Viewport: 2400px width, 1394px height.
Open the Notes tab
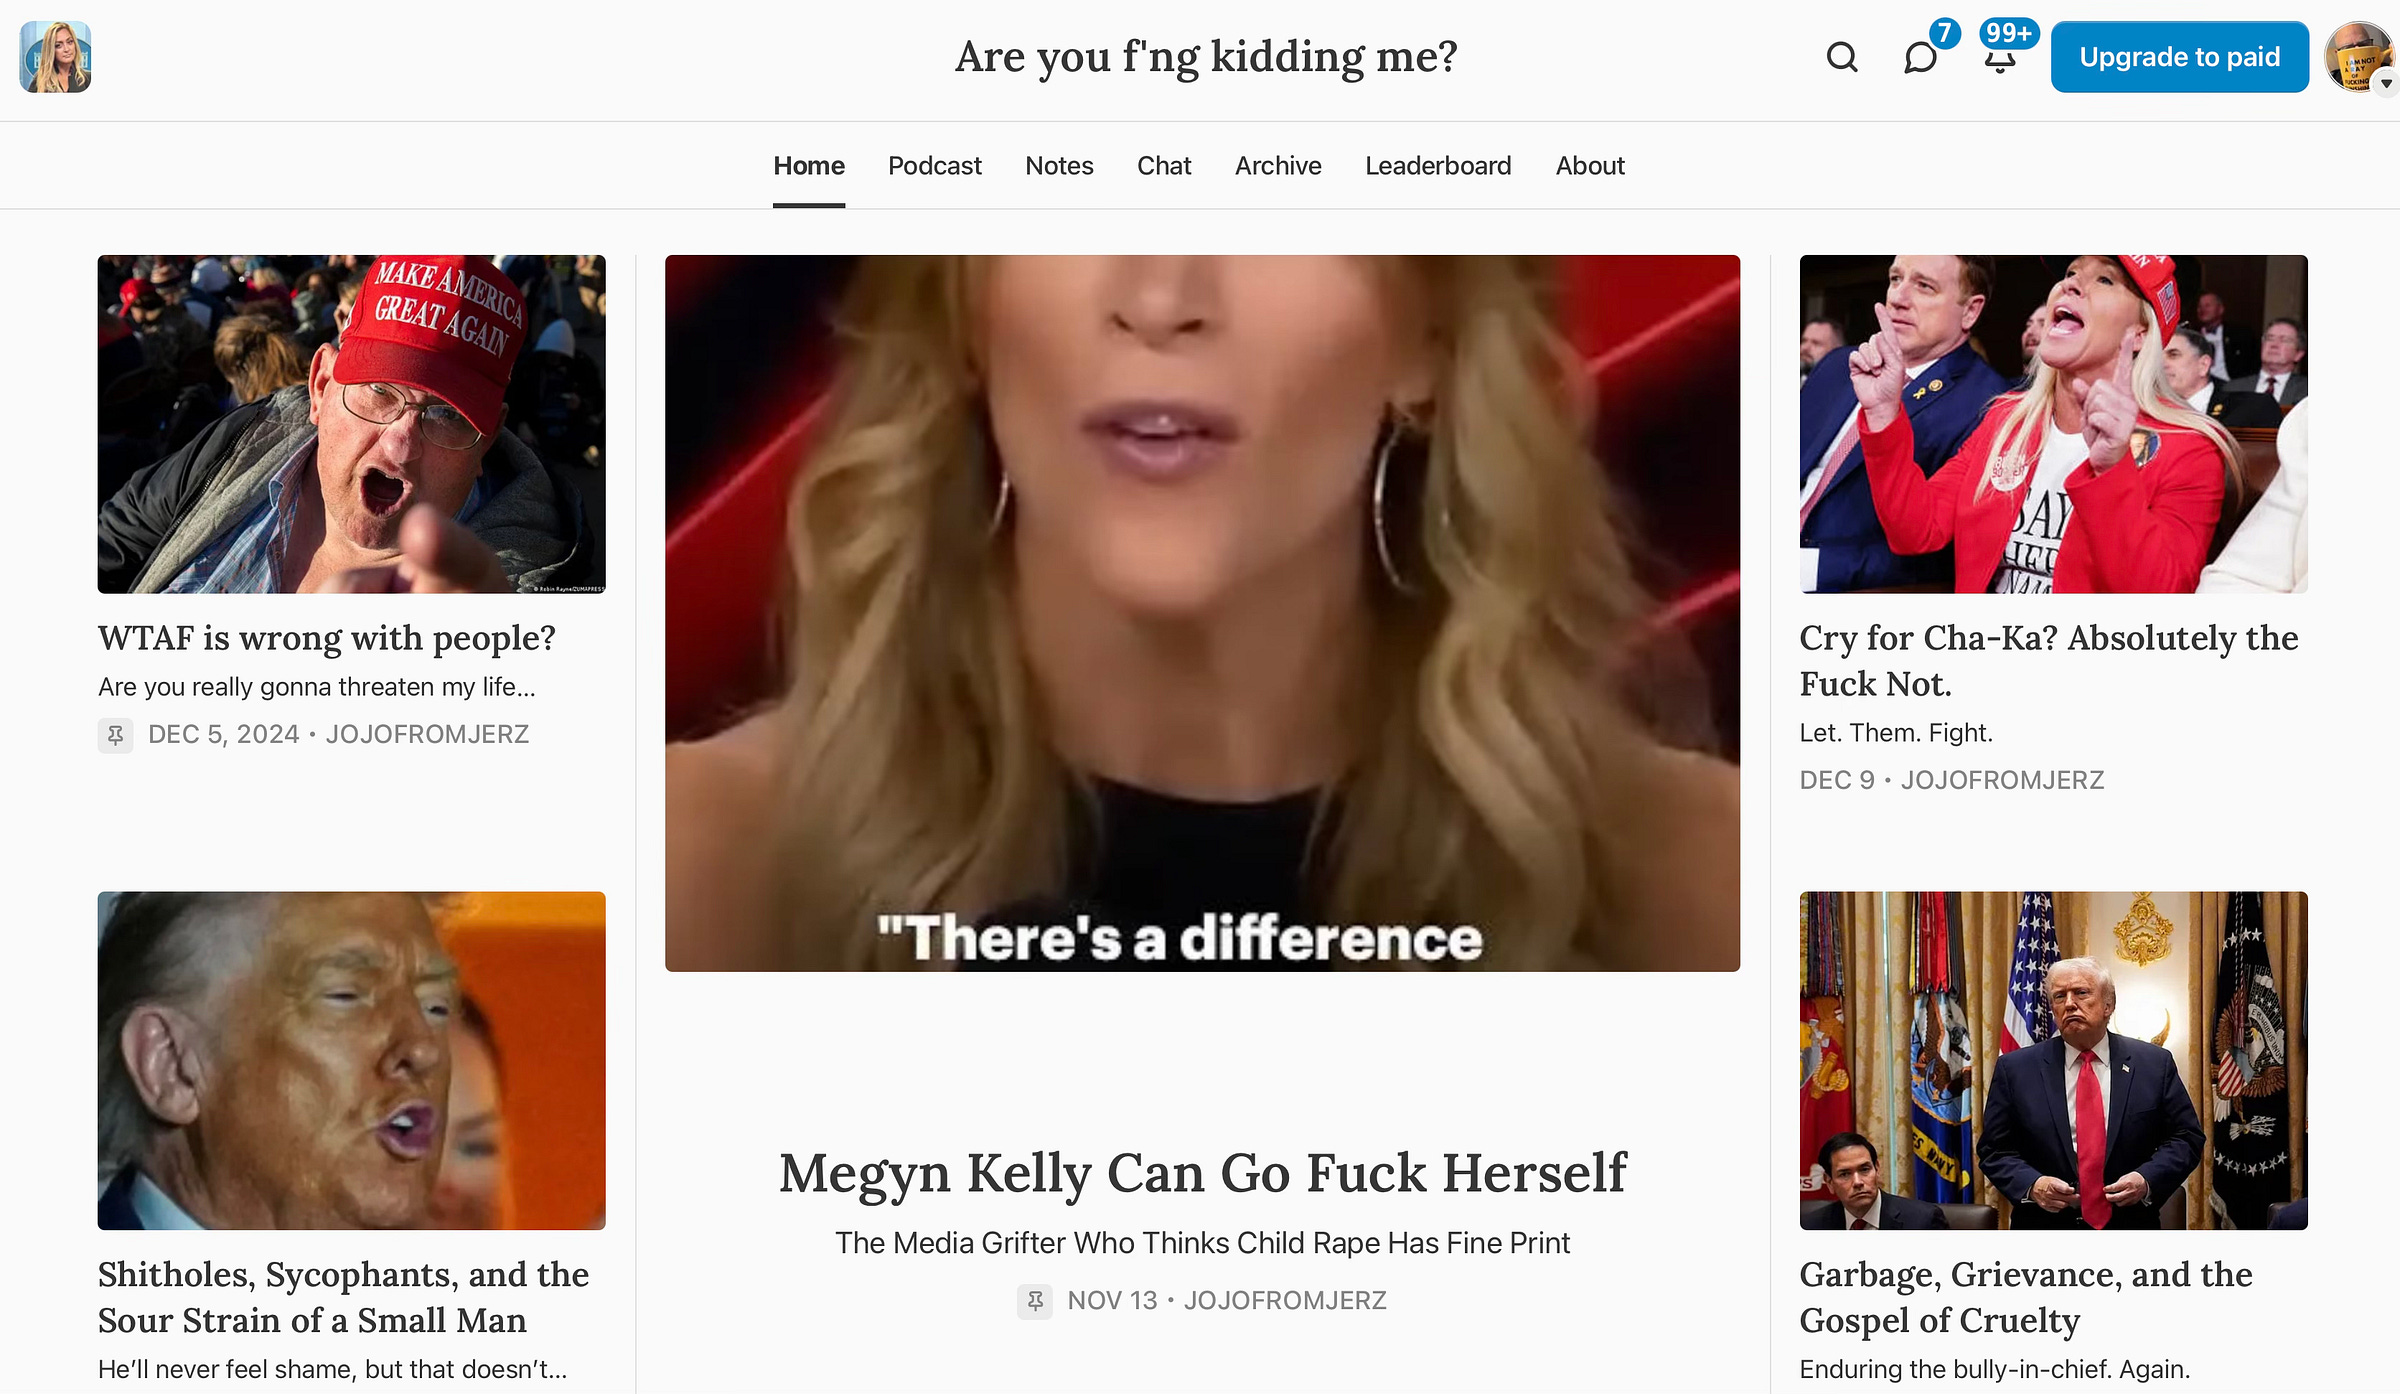point(1059,166)
